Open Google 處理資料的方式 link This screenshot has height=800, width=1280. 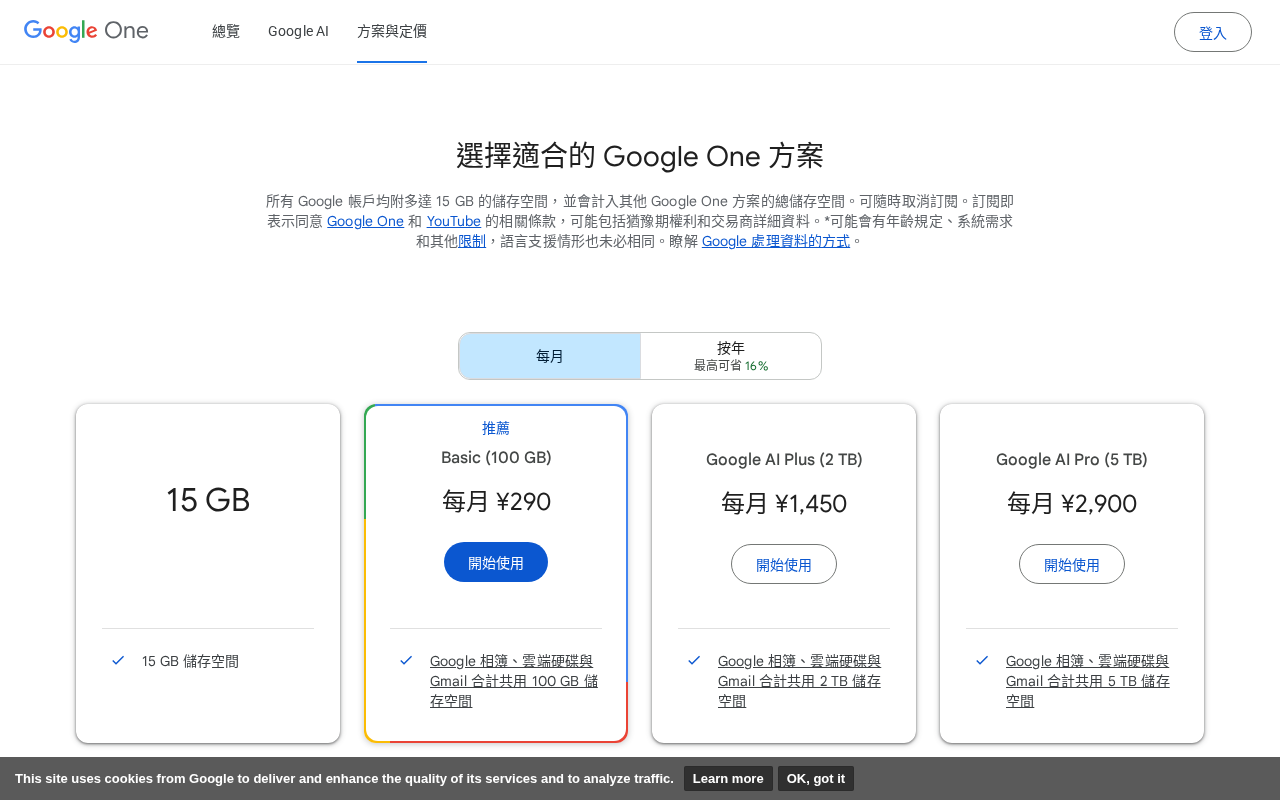coord(776,241)
